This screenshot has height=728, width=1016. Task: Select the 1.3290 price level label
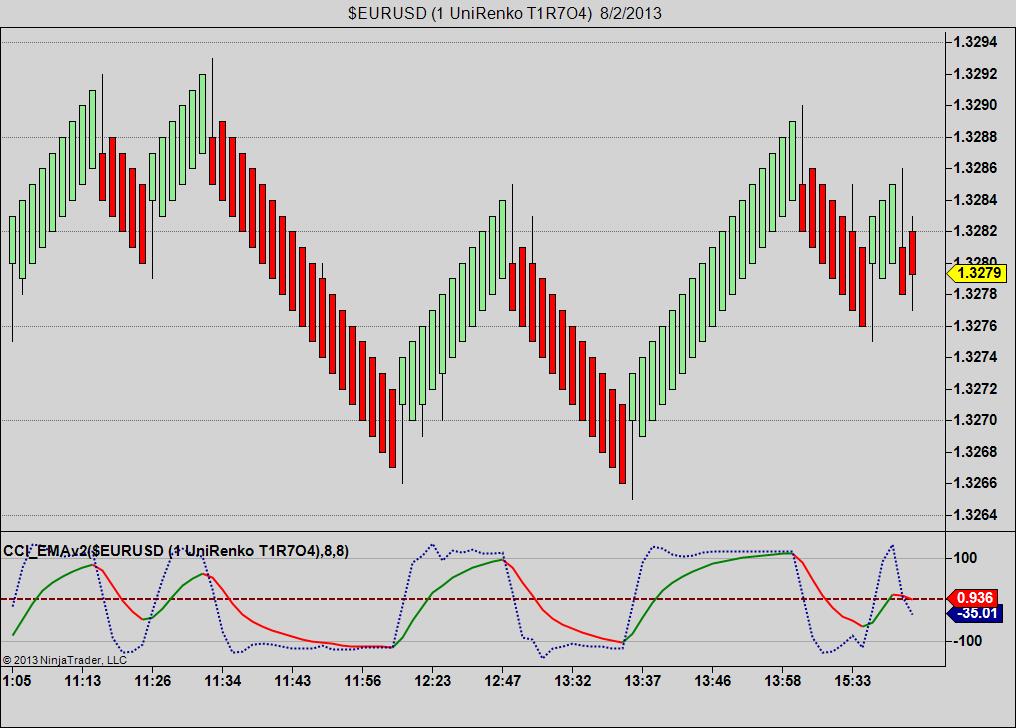(975, 105)
